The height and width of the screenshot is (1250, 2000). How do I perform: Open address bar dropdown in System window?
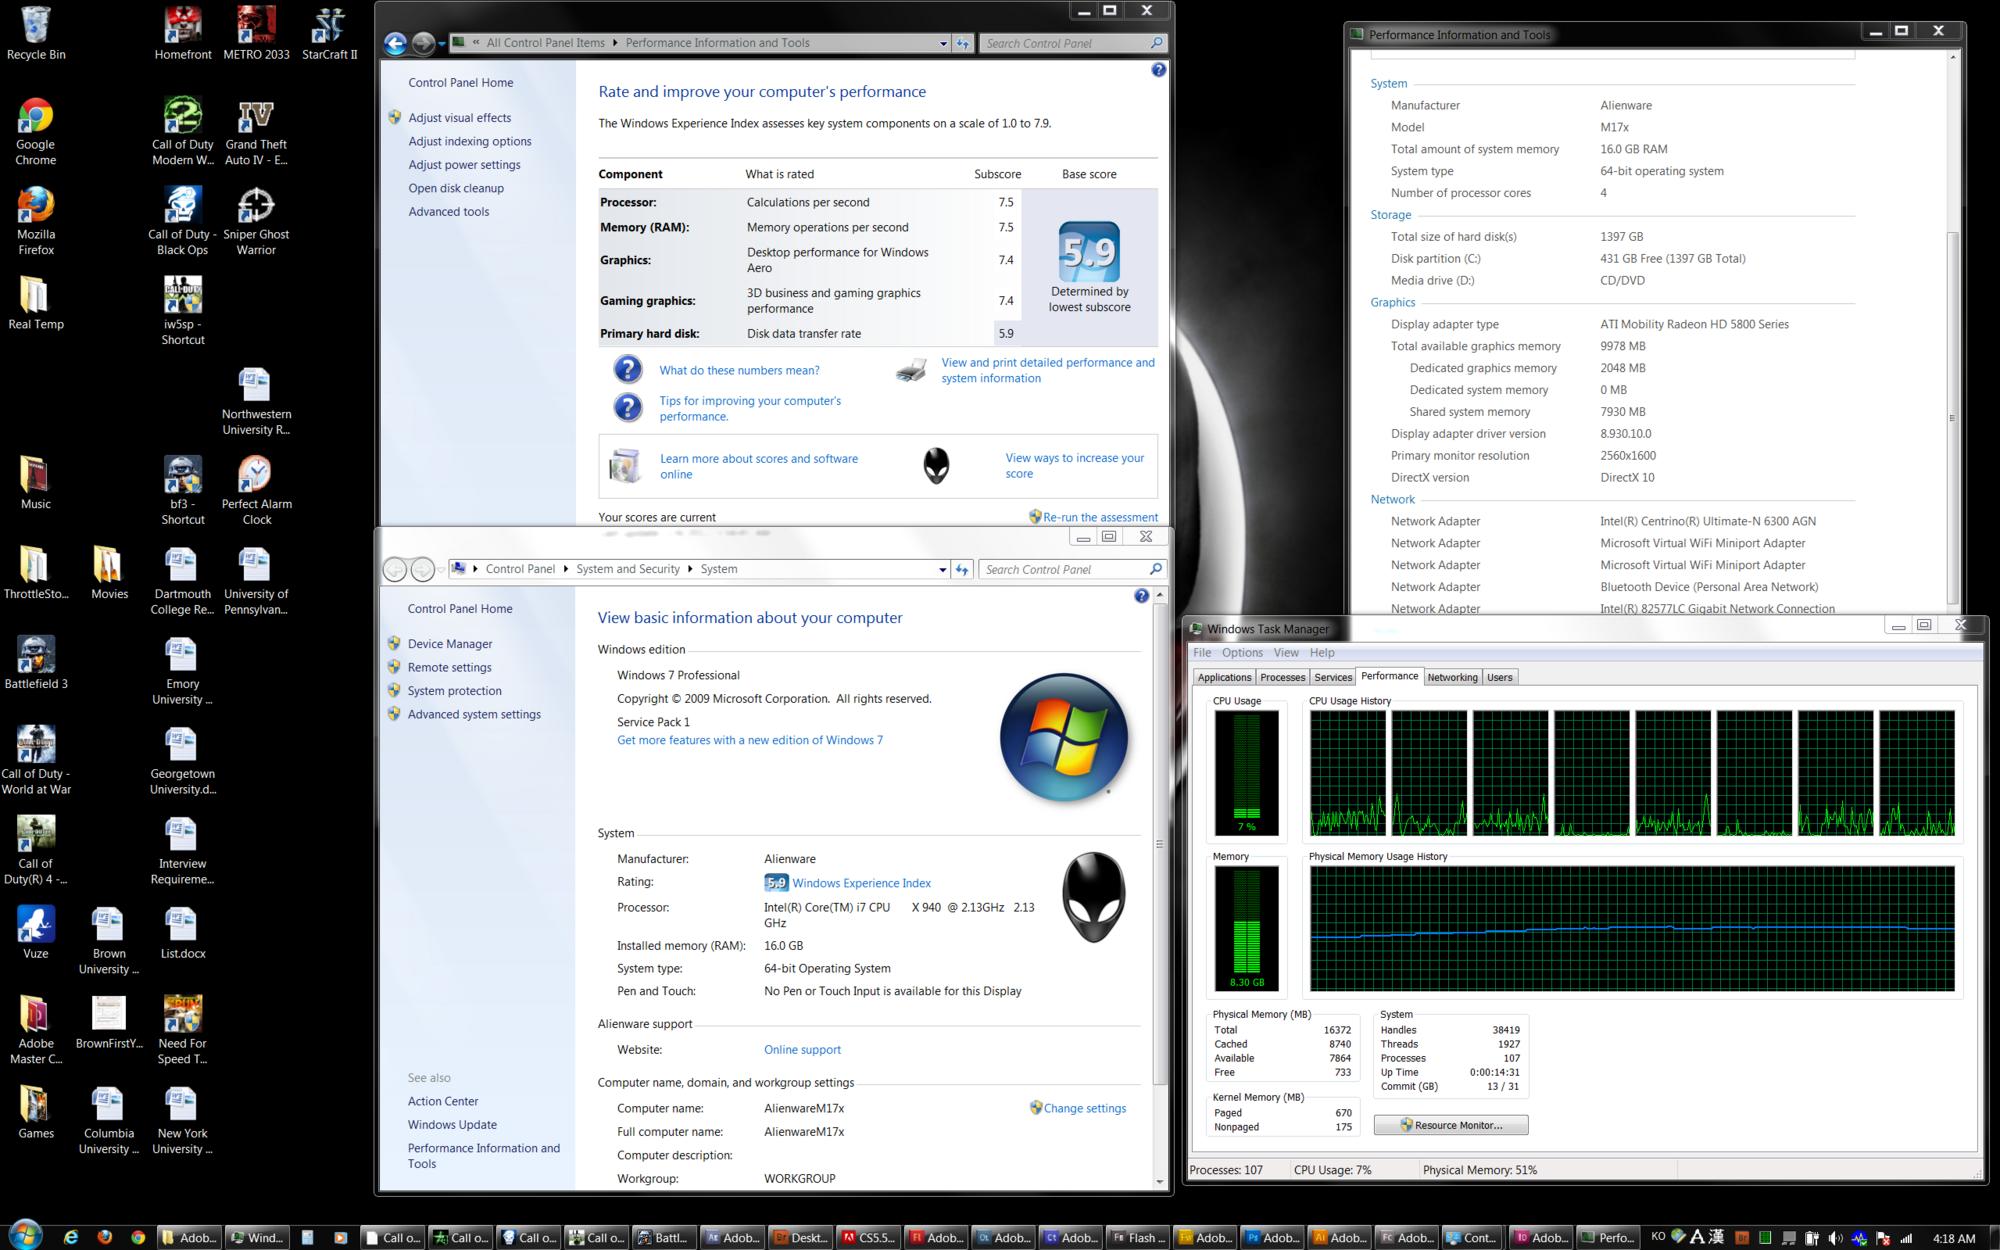coord(942,569)
